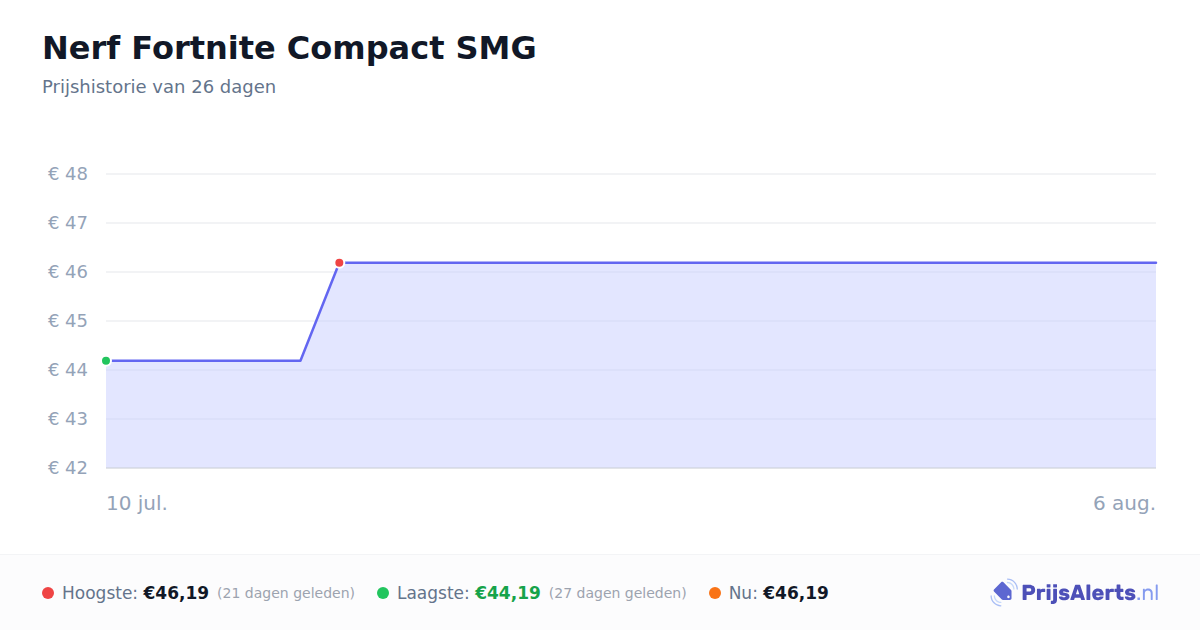Click the € 42 axis label
This screenshot has width=1200, height=630.
click(x=68, y=468)
